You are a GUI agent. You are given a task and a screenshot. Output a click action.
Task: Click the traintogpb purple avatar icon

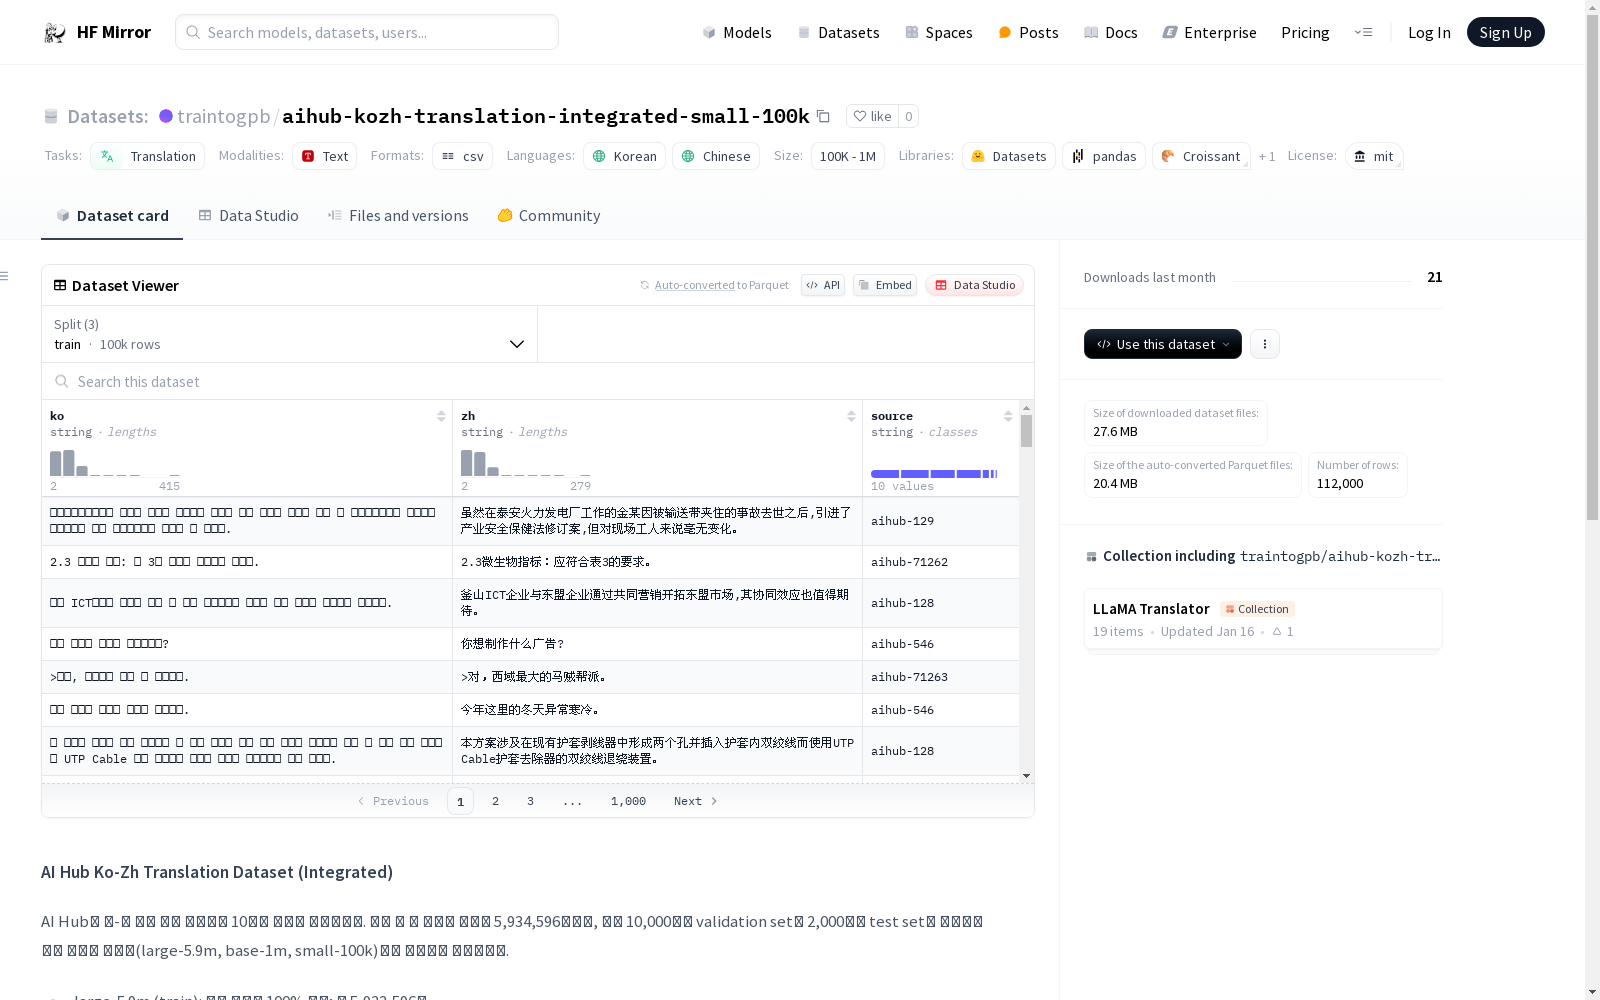click(166, 116)
